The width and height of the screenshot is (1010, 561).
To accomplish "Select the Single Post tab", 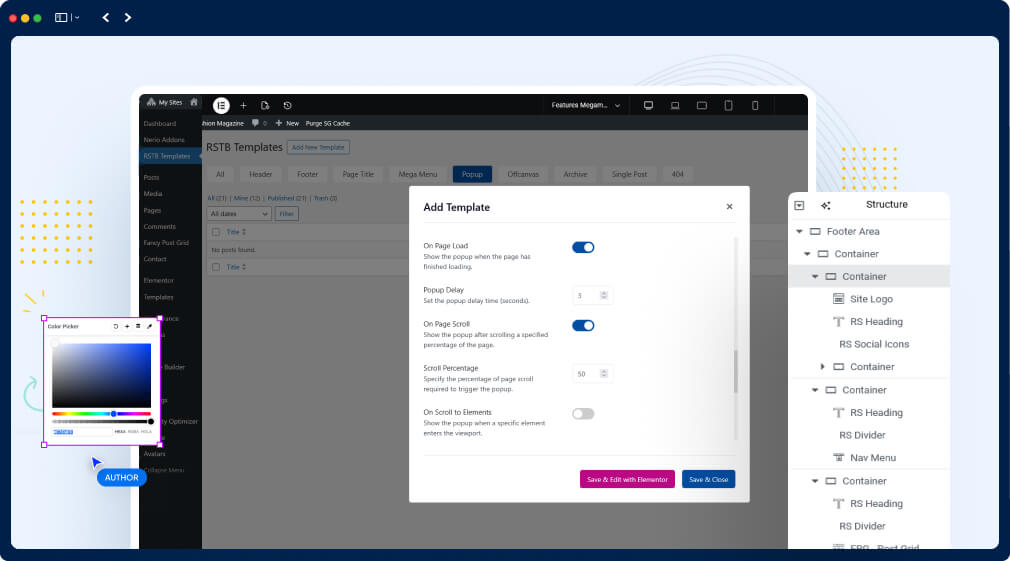I will coord(629,175).
